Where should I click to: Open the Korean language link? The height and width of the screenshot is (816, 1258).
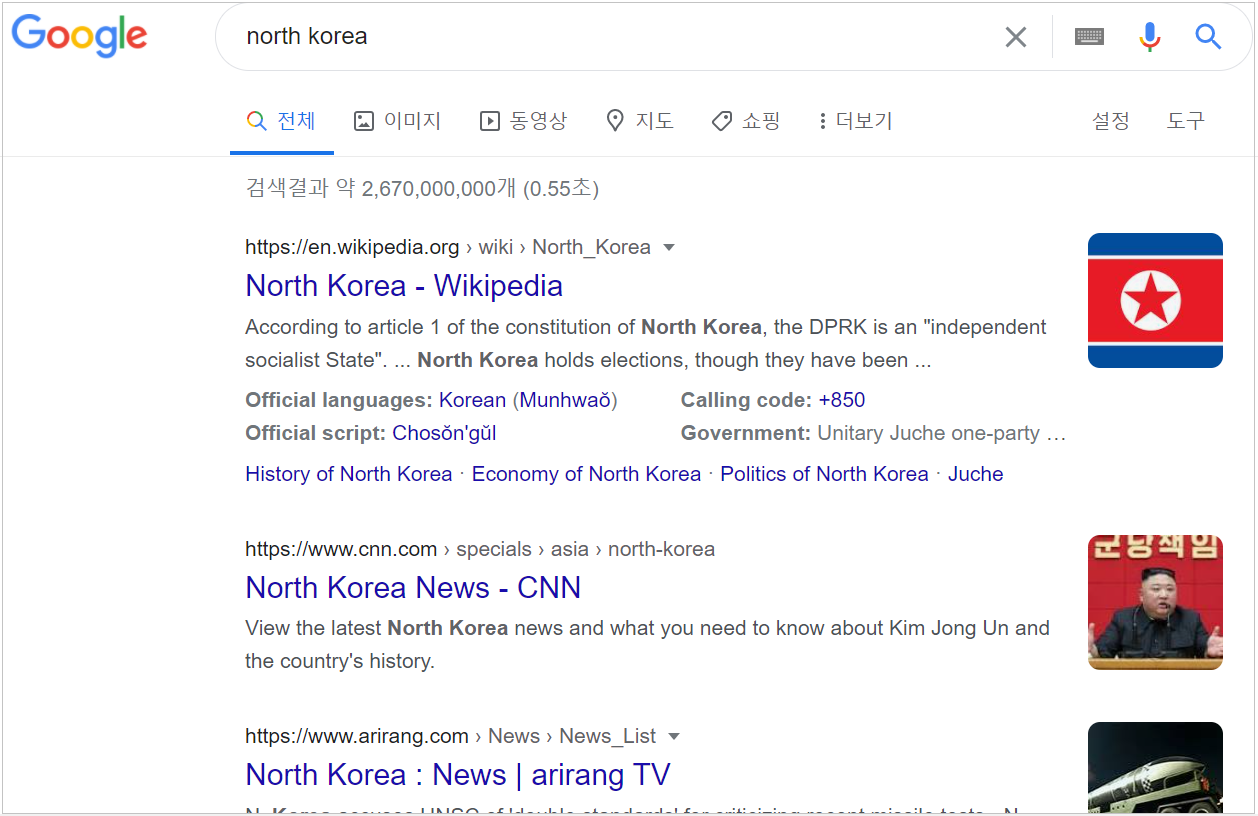(x=472, y=401)
